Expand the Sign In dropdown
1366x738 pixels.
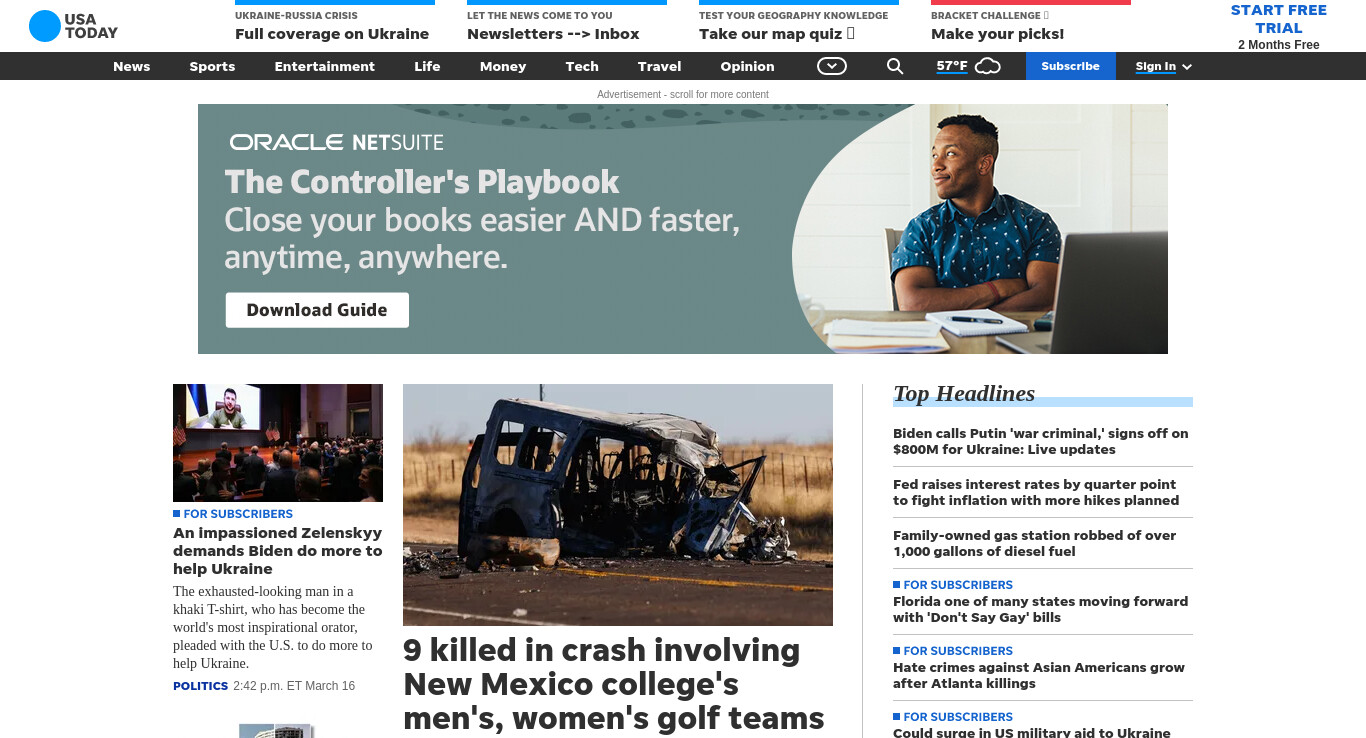(x=1163, y=66)
